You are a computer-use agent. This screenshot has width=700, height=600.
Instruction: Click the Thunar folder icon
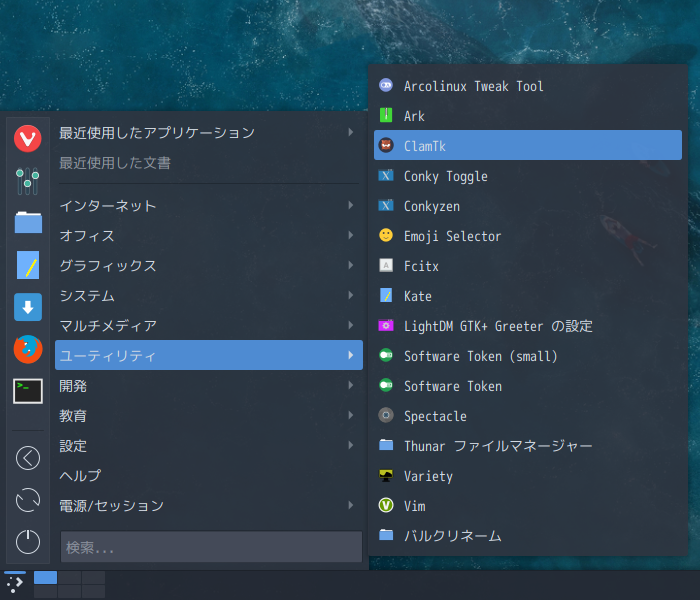pyautogui.click(x=386, y=445)
